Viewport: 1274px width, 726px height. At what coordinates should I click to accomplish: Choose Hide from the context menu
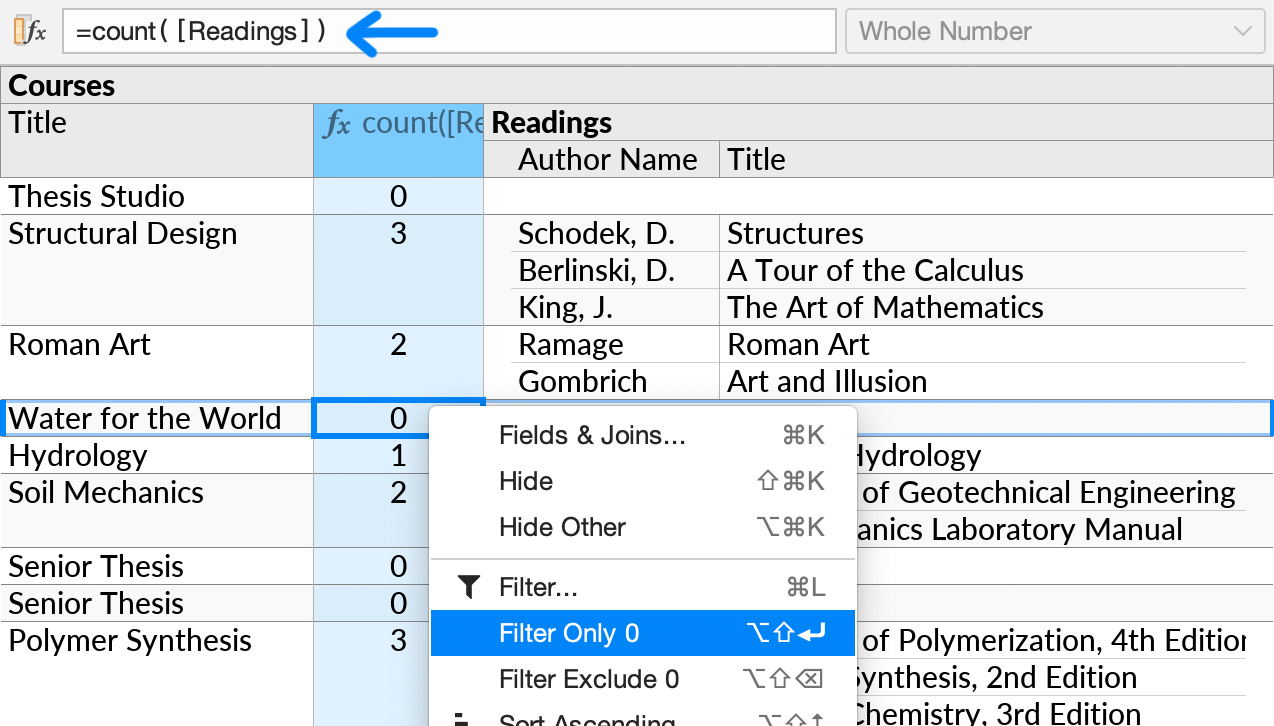(x=525, y=481)
